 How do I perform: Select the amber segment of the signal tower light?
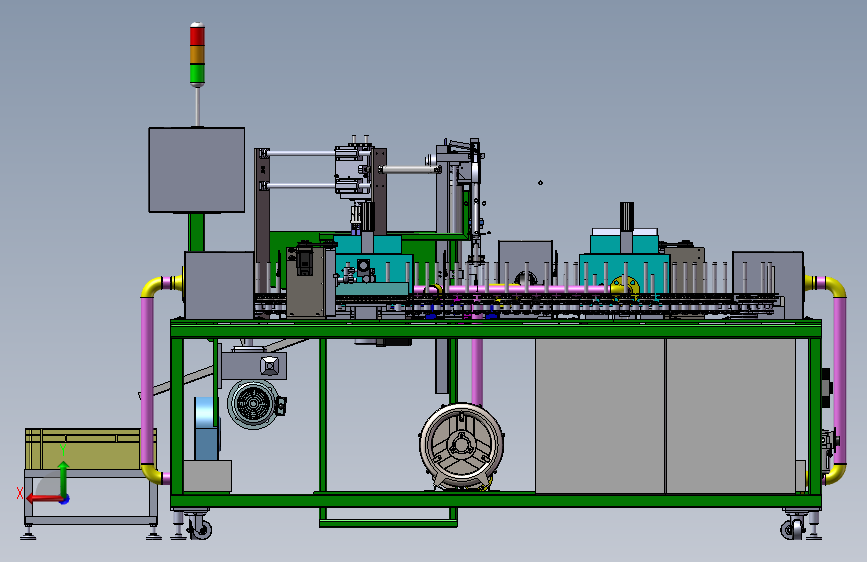(197, 55)
